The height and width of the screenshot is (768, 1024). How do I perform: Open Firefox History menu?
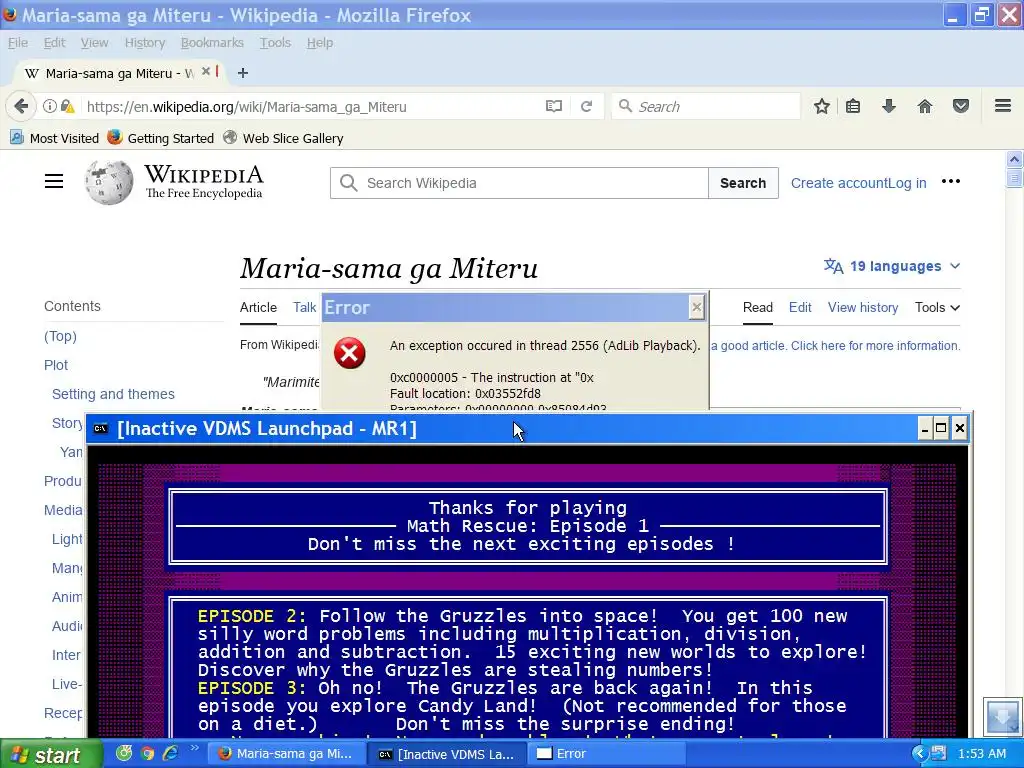[x=144, y=42]
